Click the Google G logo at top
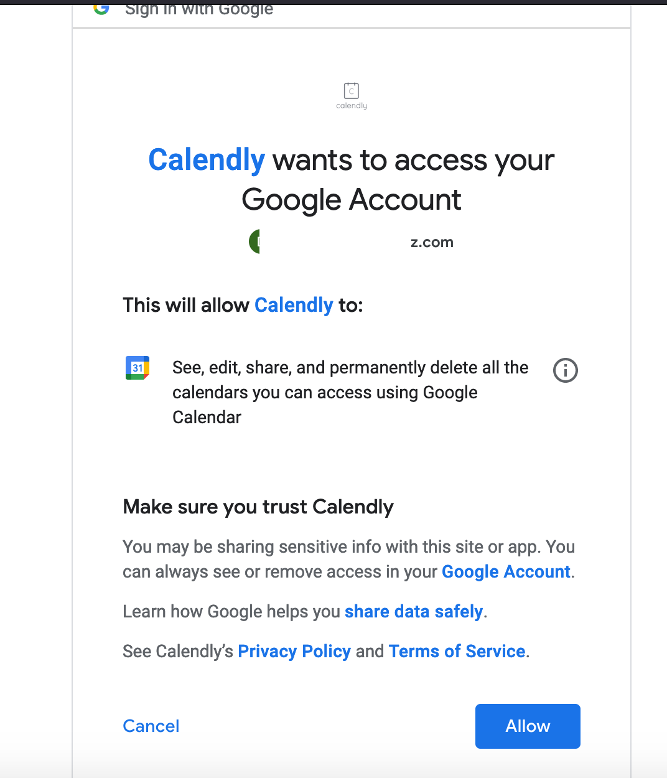The width and height of the screenshot is (668, 779). 101,8
